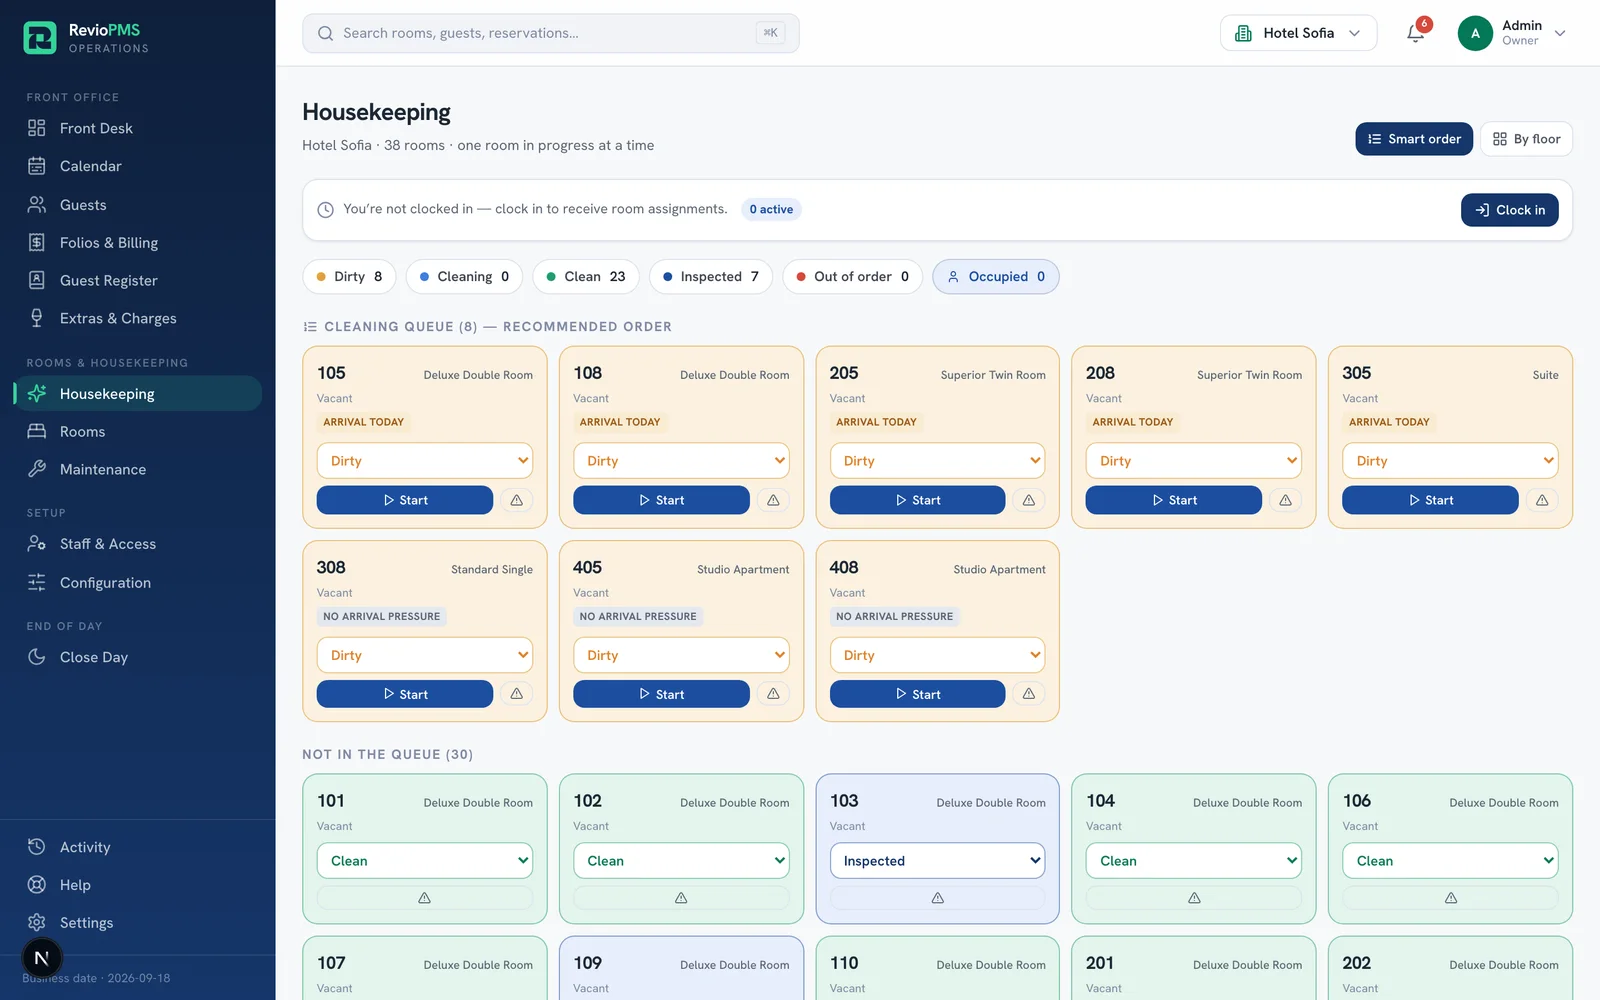
Task: Open the Hotel Sofia property selector
Action: point(1298,33)
